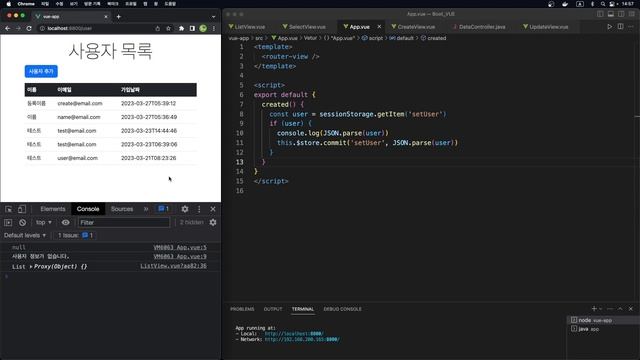Clear the console
This screenshot has height=360, width=640.
click(x=22, y=222)
